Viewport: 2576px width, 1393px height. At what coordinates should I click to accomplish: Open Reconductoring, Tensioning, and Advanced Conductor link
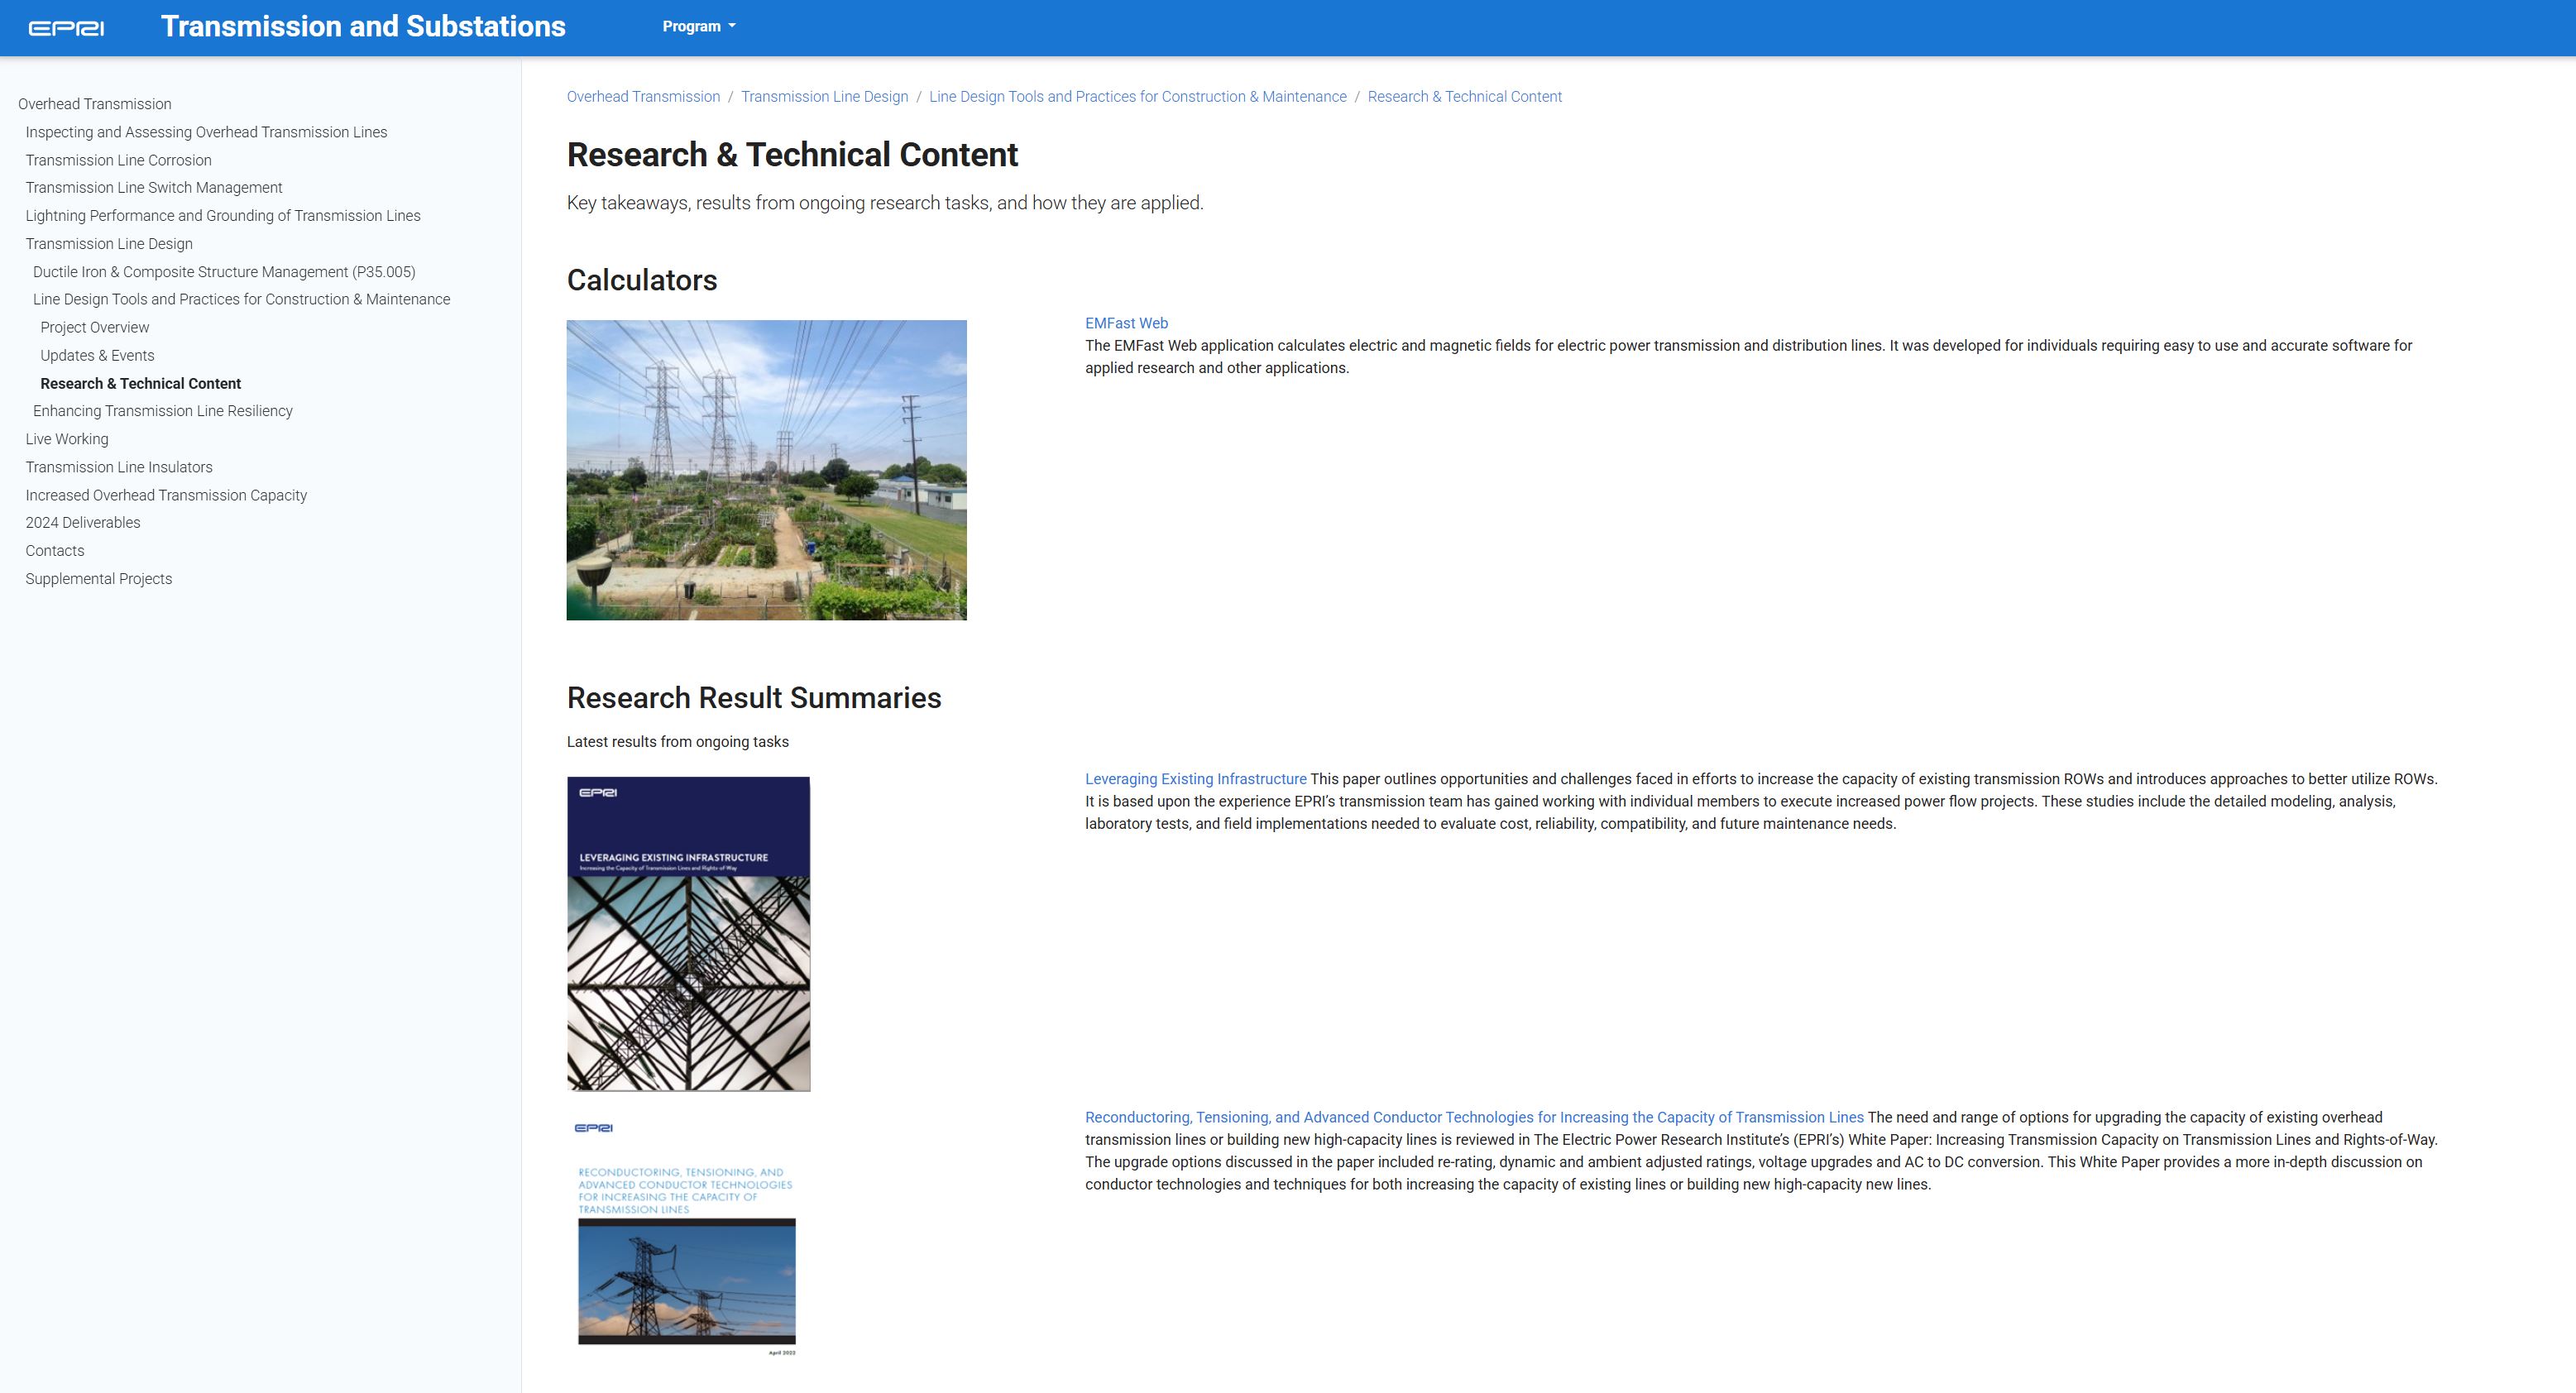[1473, 1117]
